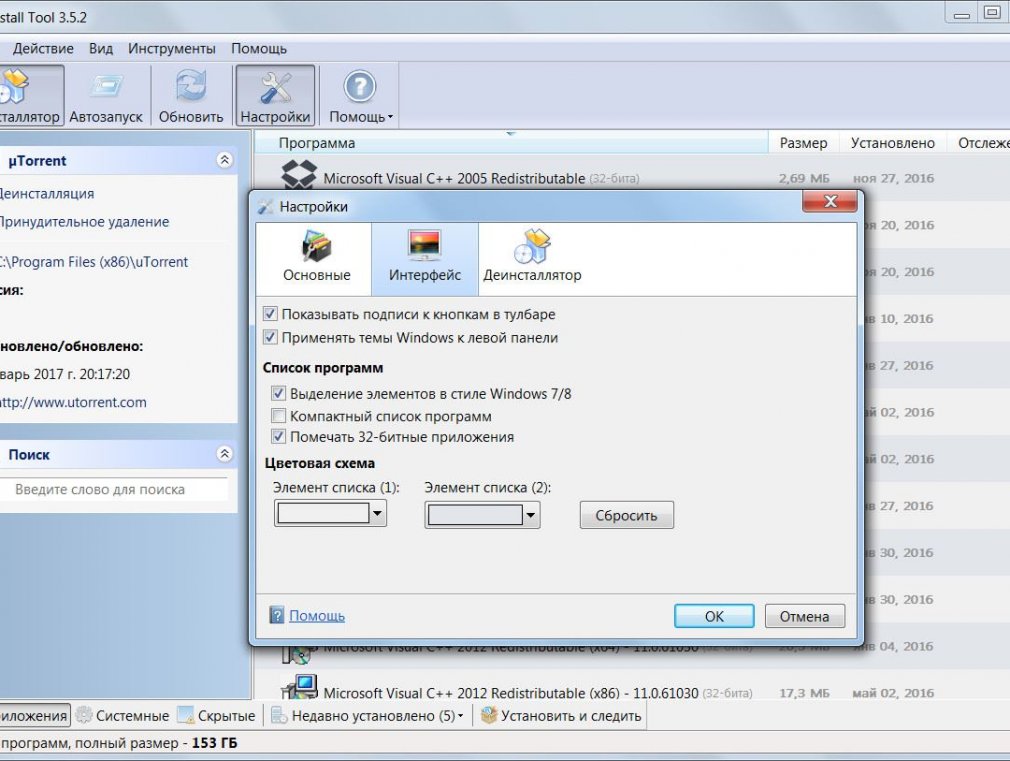The width and height of the screenshot is (1010, 761).
Task: Open the Автозапуск toolbar tool
Action: click(106, 95)
